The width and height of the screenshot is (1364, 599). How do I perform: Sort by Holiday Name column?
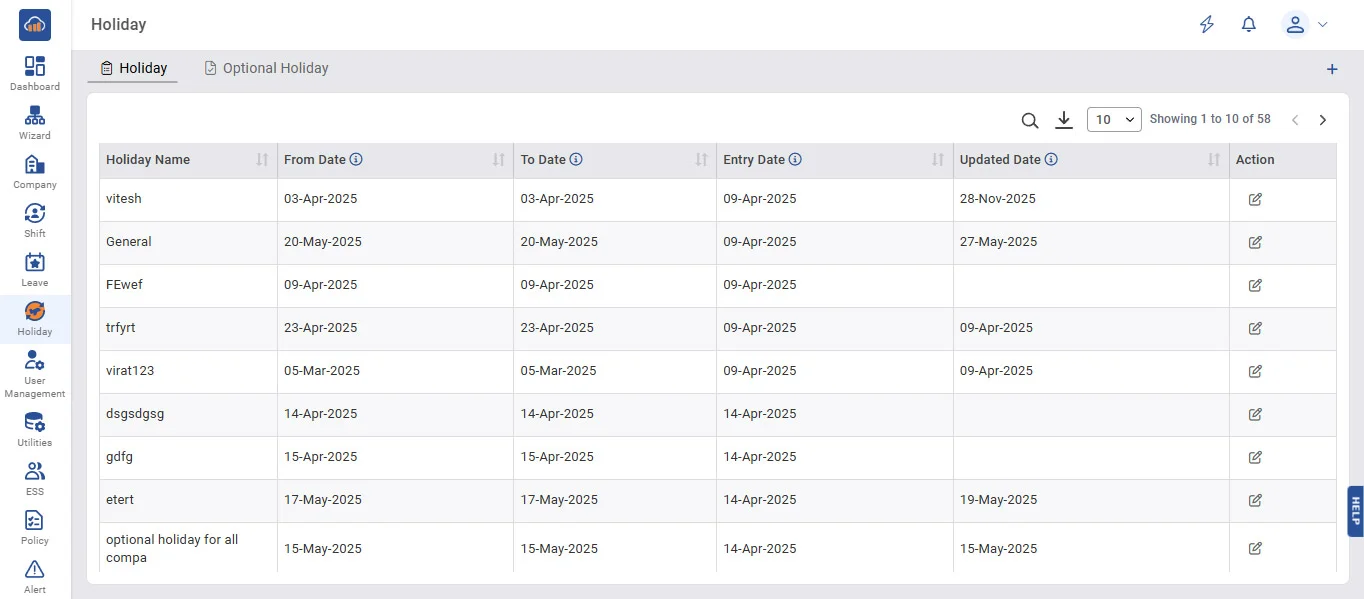tap(262, 160)
